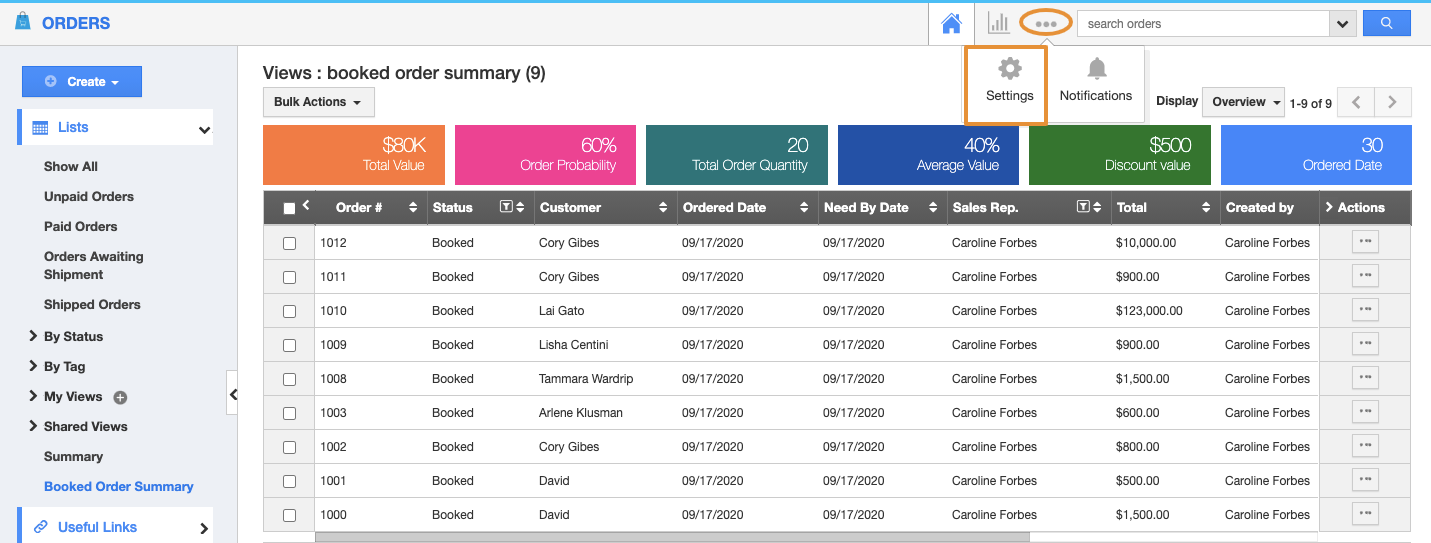Check the box for order 1011
Image resolution: width=1431 pixels, height=543 pixels.
pyautogui.click(x=289, y=277)
